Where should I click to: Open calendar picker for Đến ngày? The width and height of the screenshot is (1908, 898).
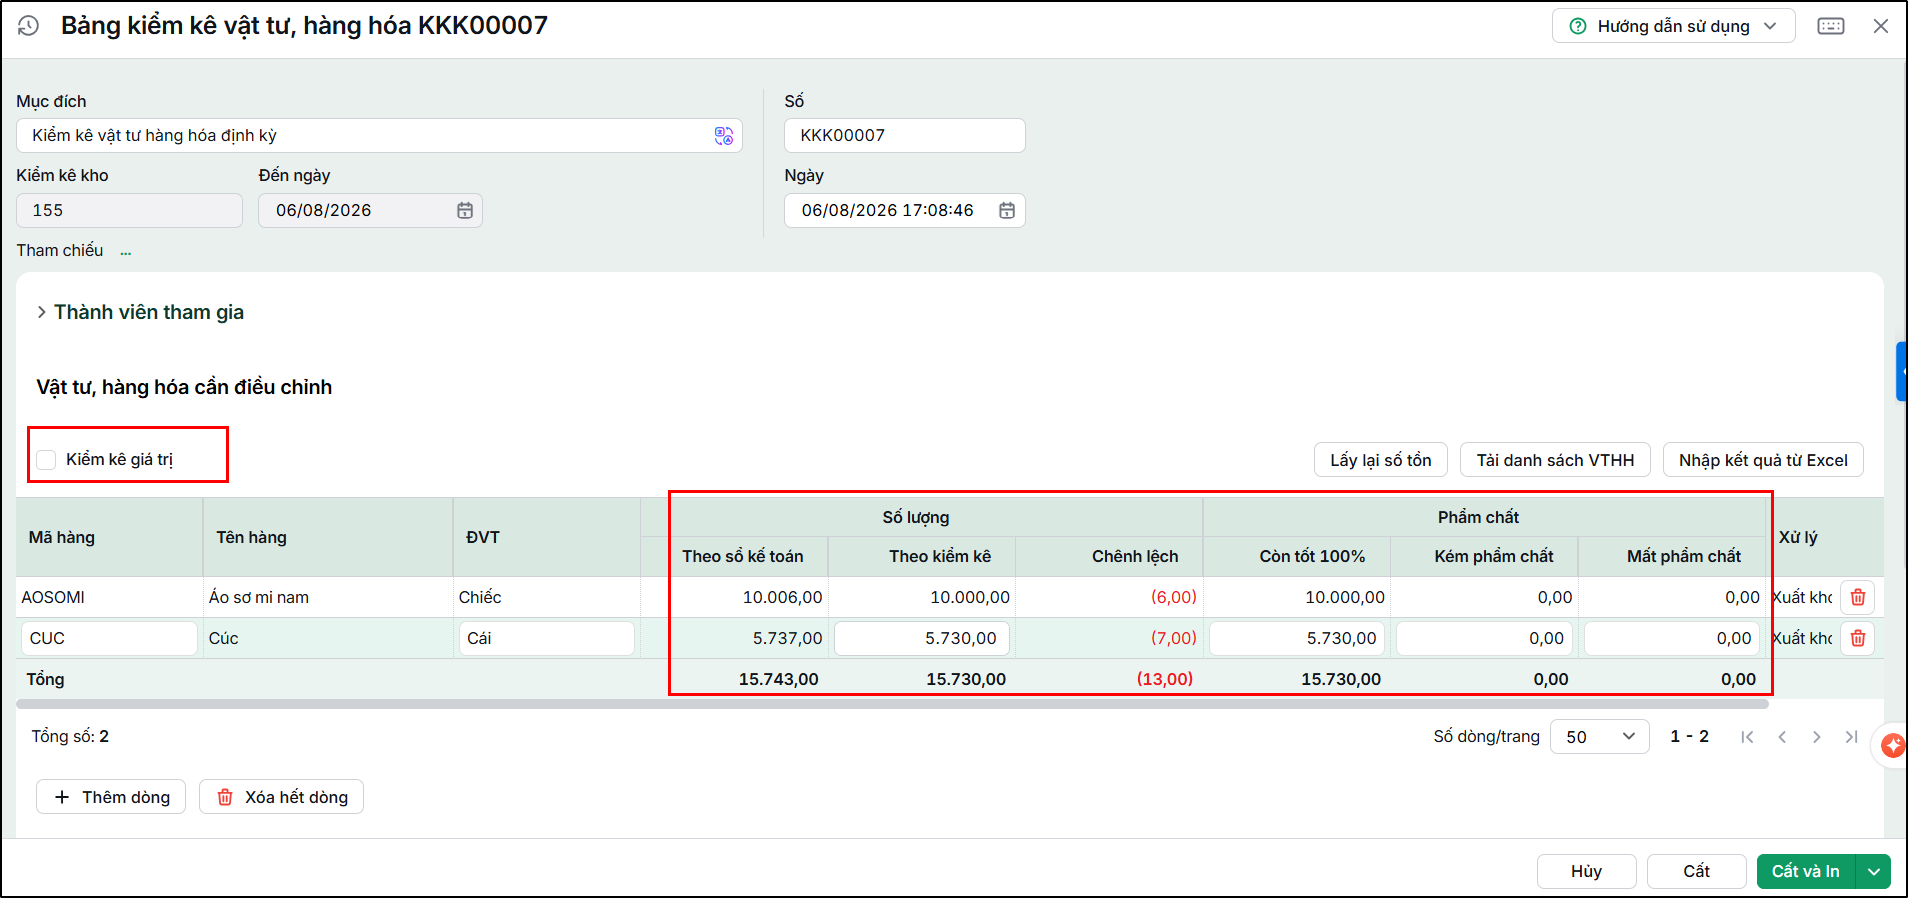tap(465, 211)
